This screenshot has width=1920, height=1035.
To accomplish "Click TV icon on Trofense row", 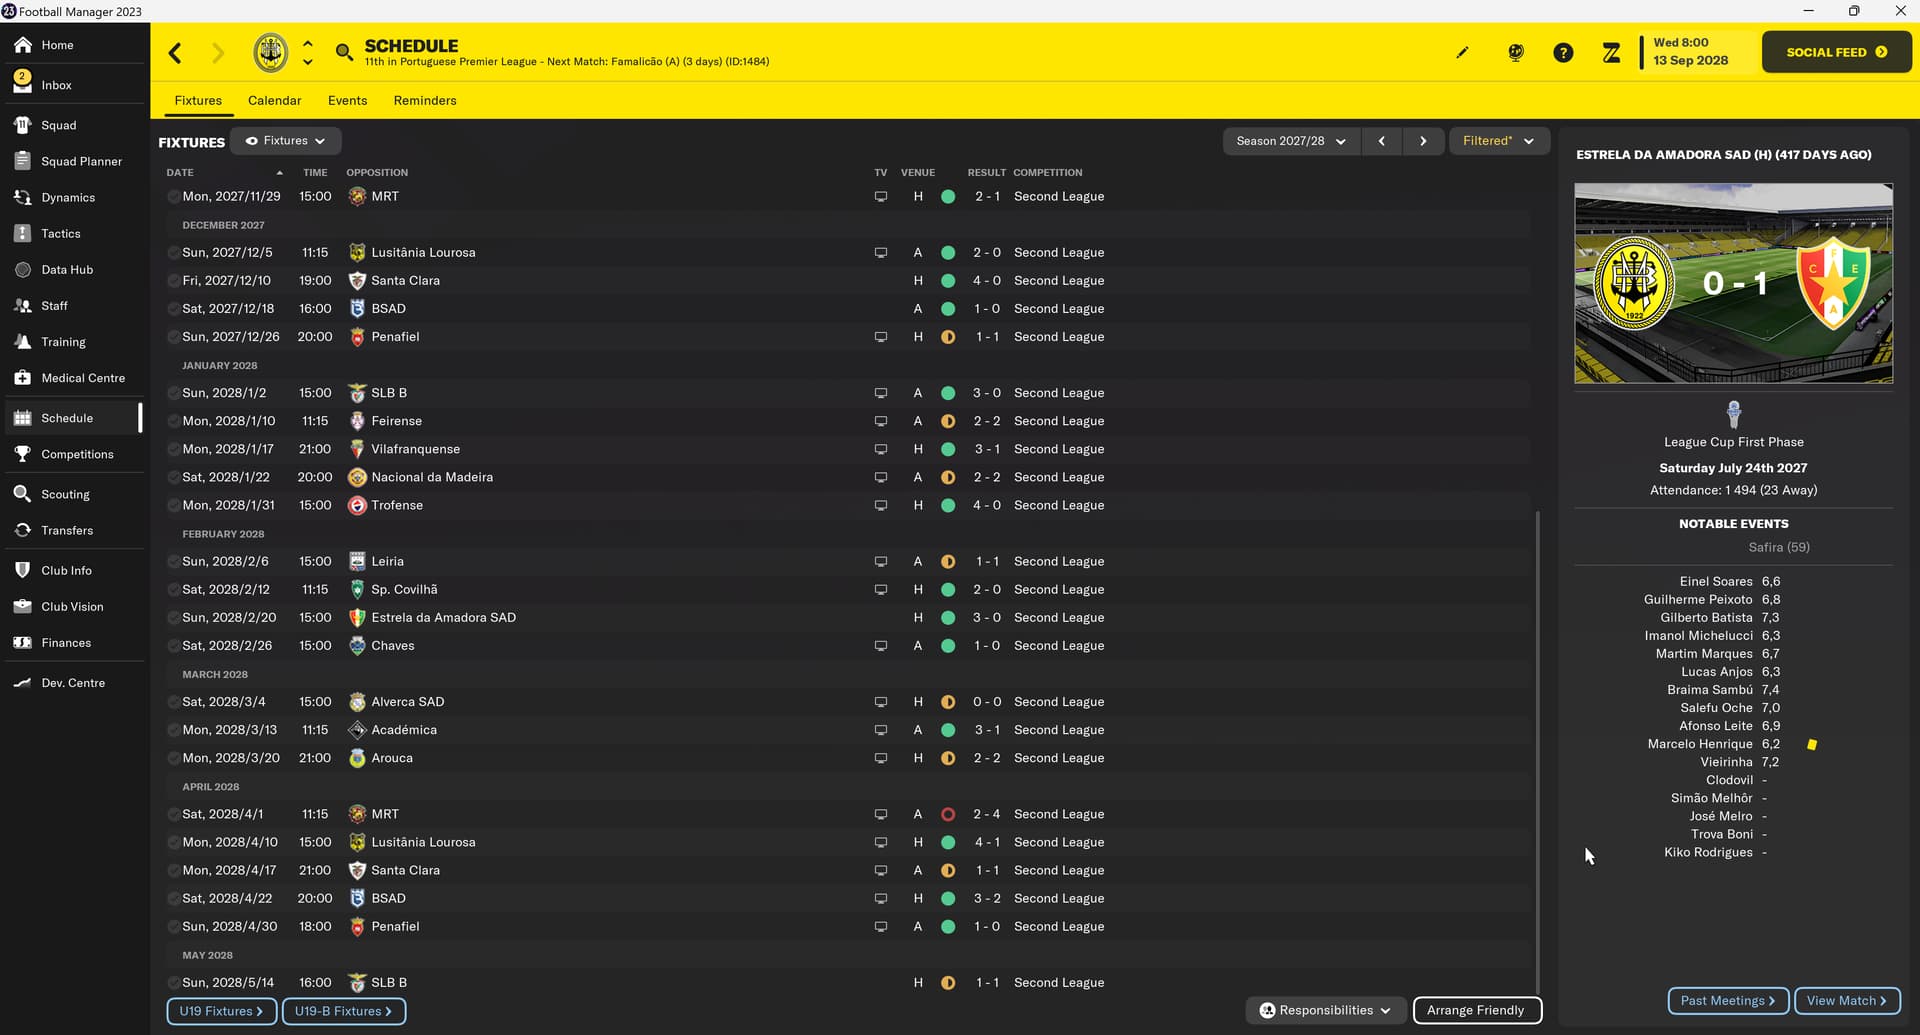I will (881, 505).
